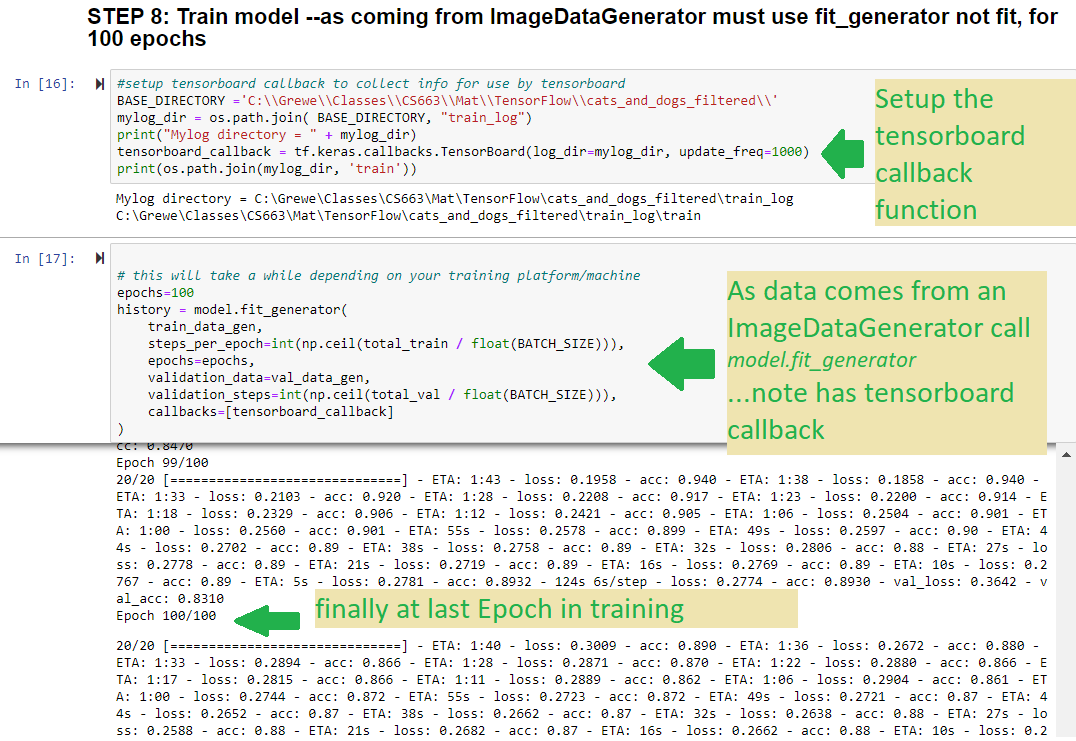
Task: Click the run icon beside In [17]
Action: click(x=99, y=258)
